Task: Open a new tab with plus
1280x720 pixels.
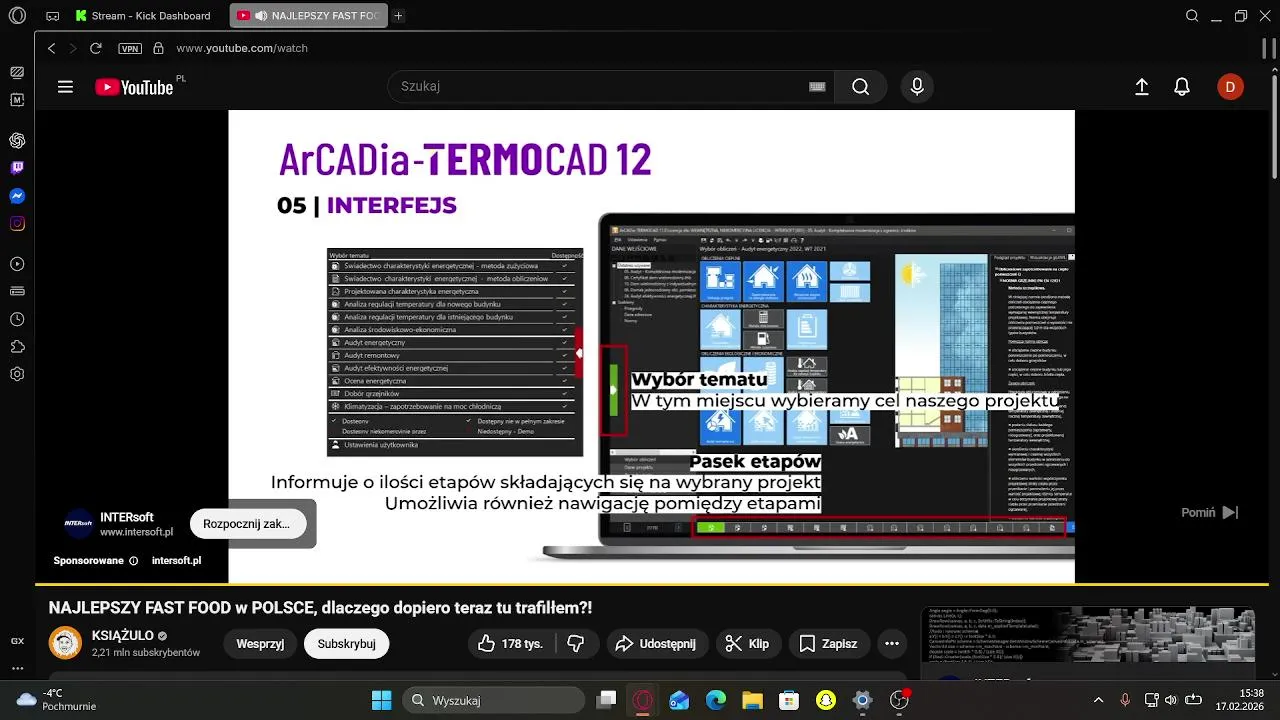Action: (398, 16)
